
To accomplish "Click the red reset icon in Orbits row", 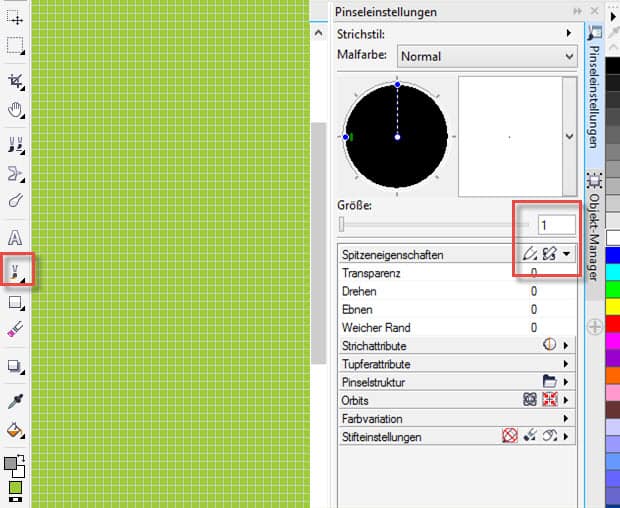I will tap(548, 400).
